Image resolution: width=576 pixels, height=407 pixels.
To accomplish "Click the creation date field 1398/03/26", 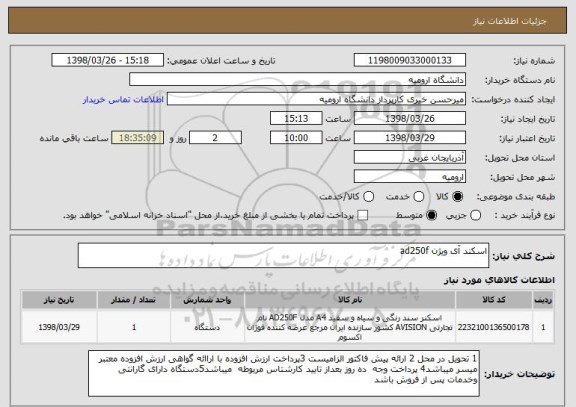I will coord(410,119).
